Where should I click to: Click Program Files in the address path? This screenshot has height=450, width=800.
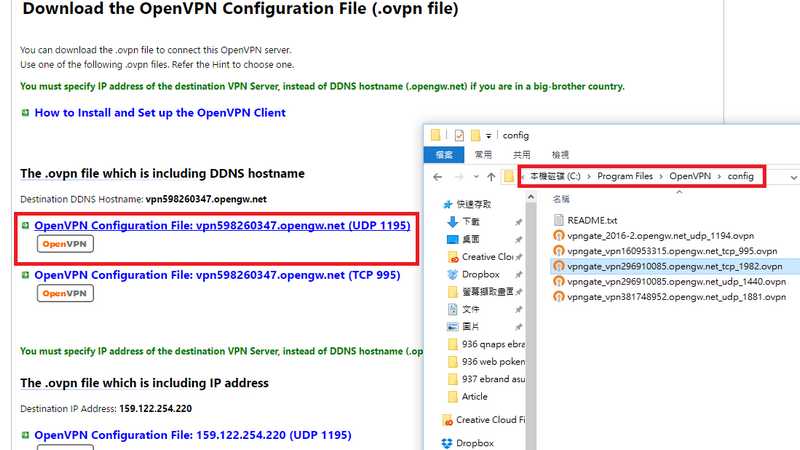pyautogui.click(x=625, y=176)
